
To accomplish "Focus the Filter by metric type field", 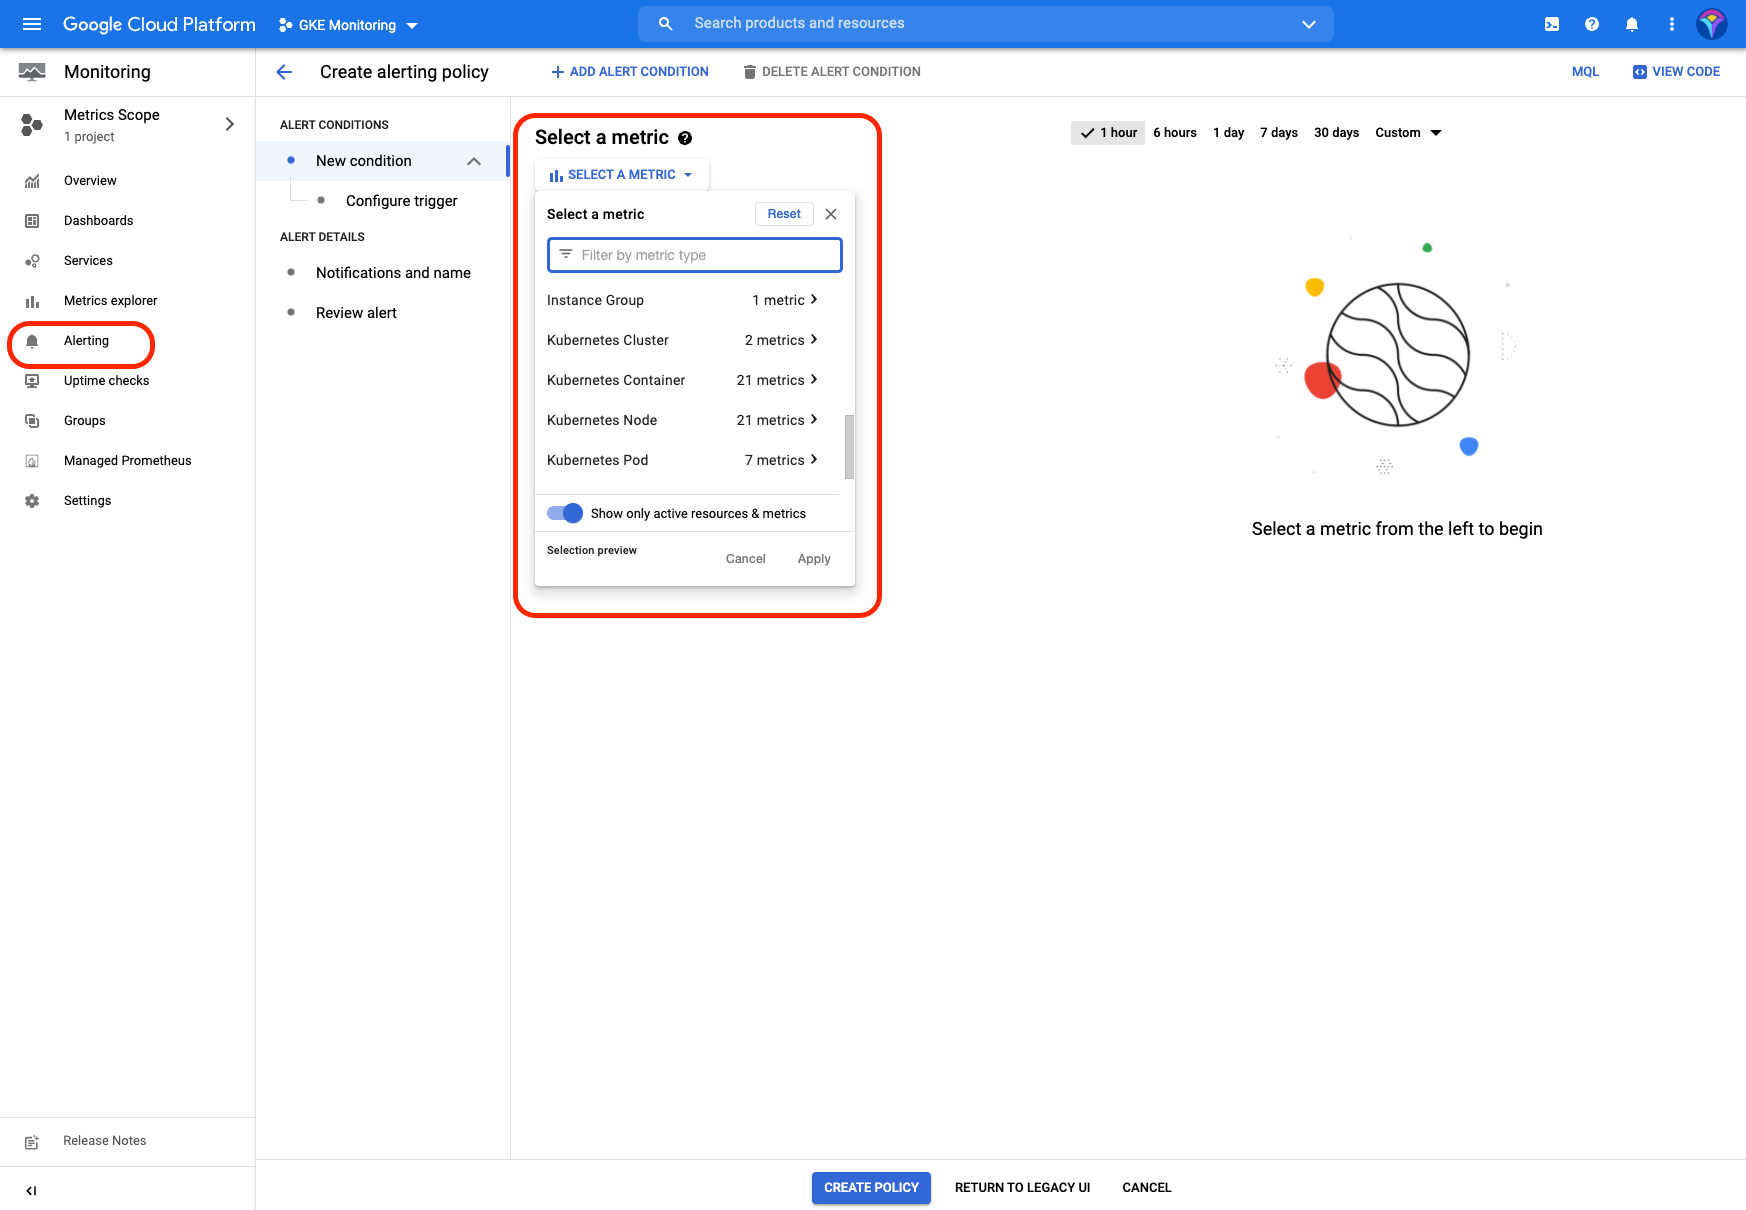I will point(694,255).
